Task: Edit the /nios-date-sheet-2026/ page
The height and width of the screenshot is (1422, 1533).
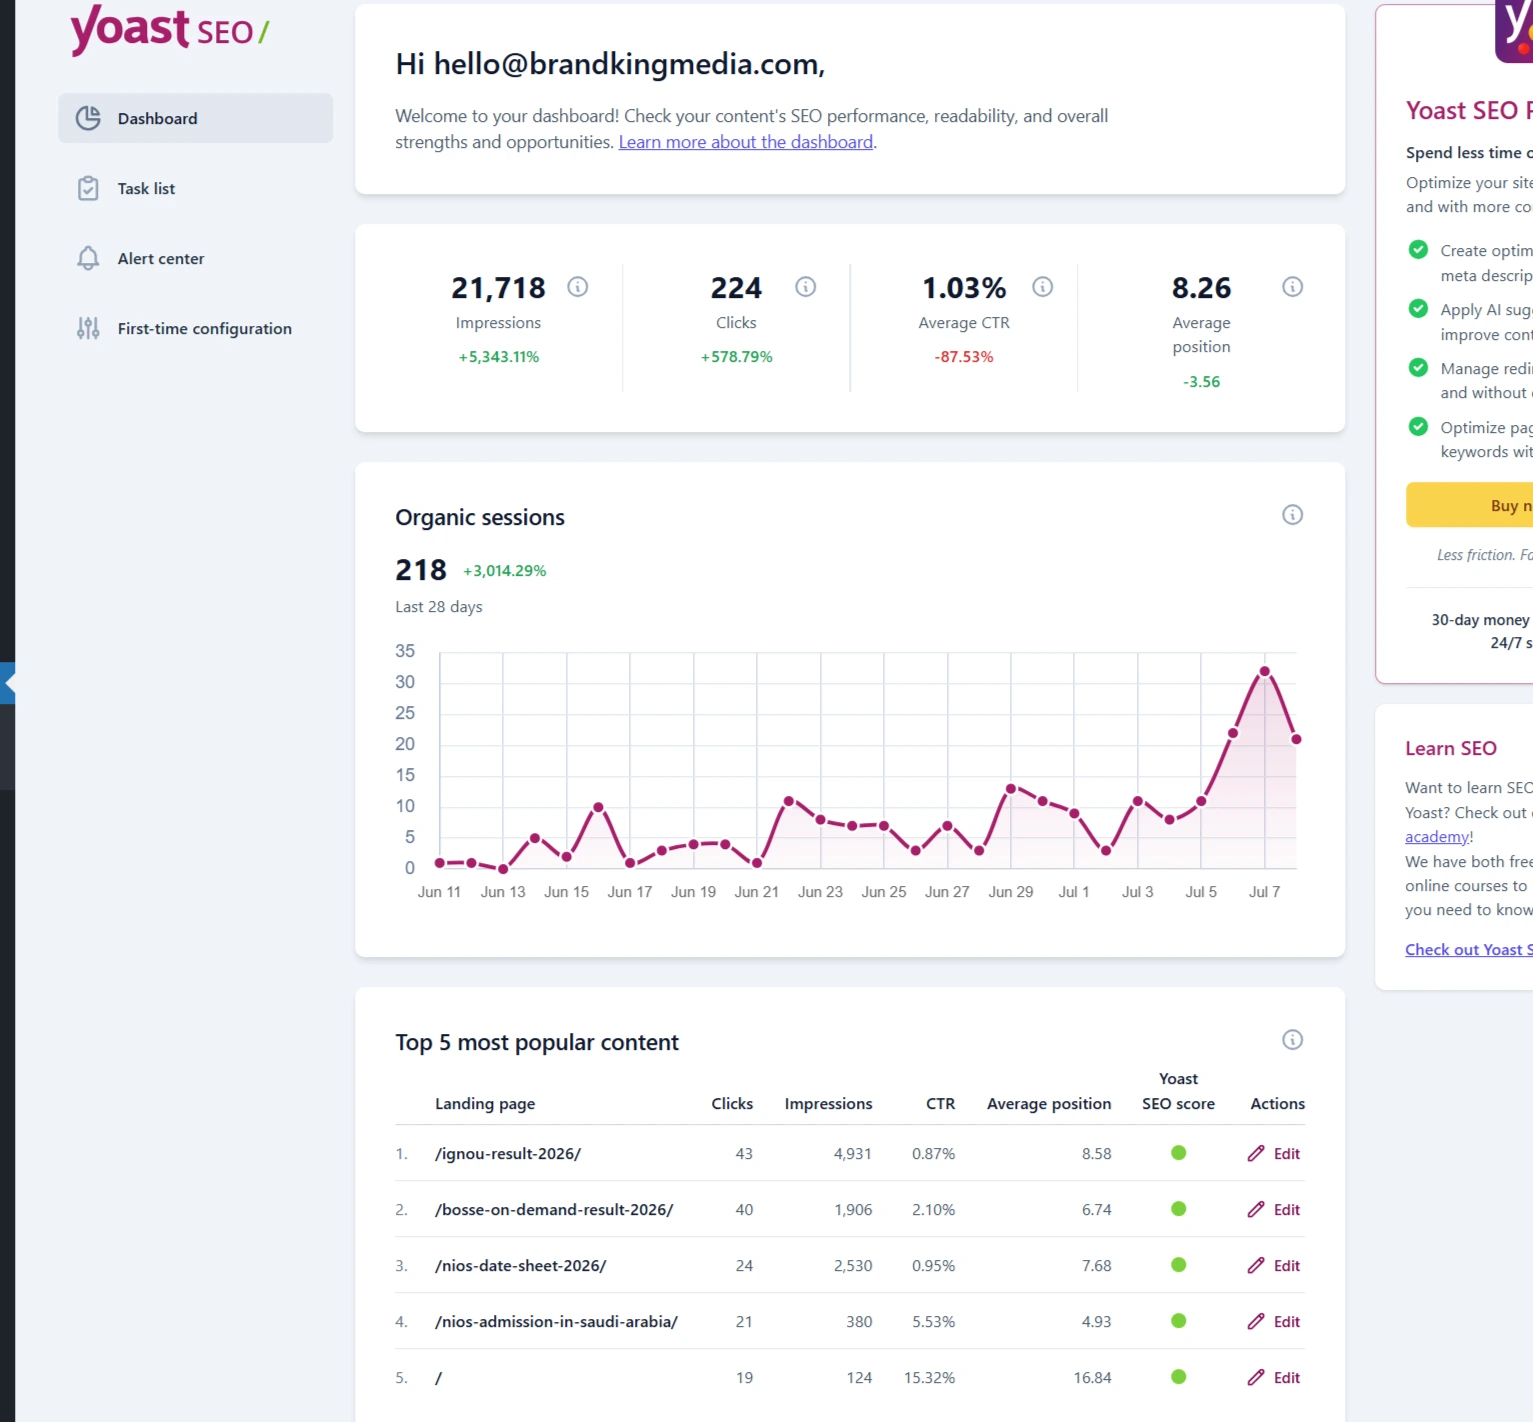Action: 1274,1266
